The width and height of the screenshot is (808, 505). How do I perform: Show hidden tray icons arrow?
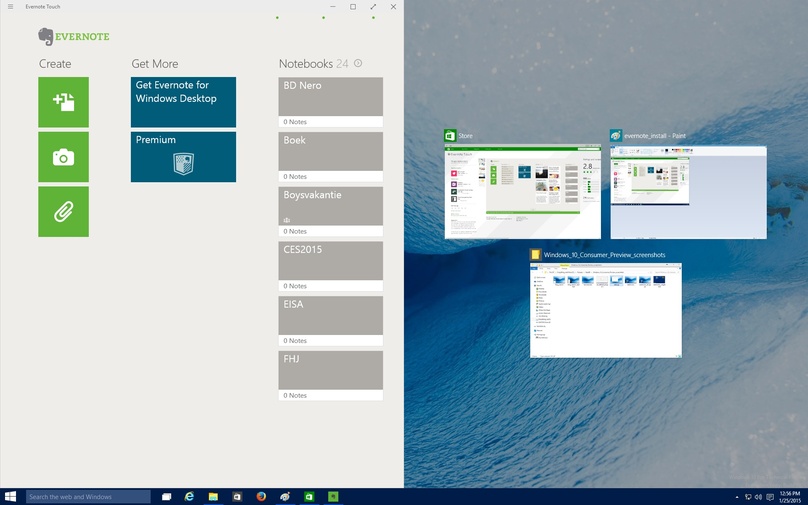tap(736, 497)
